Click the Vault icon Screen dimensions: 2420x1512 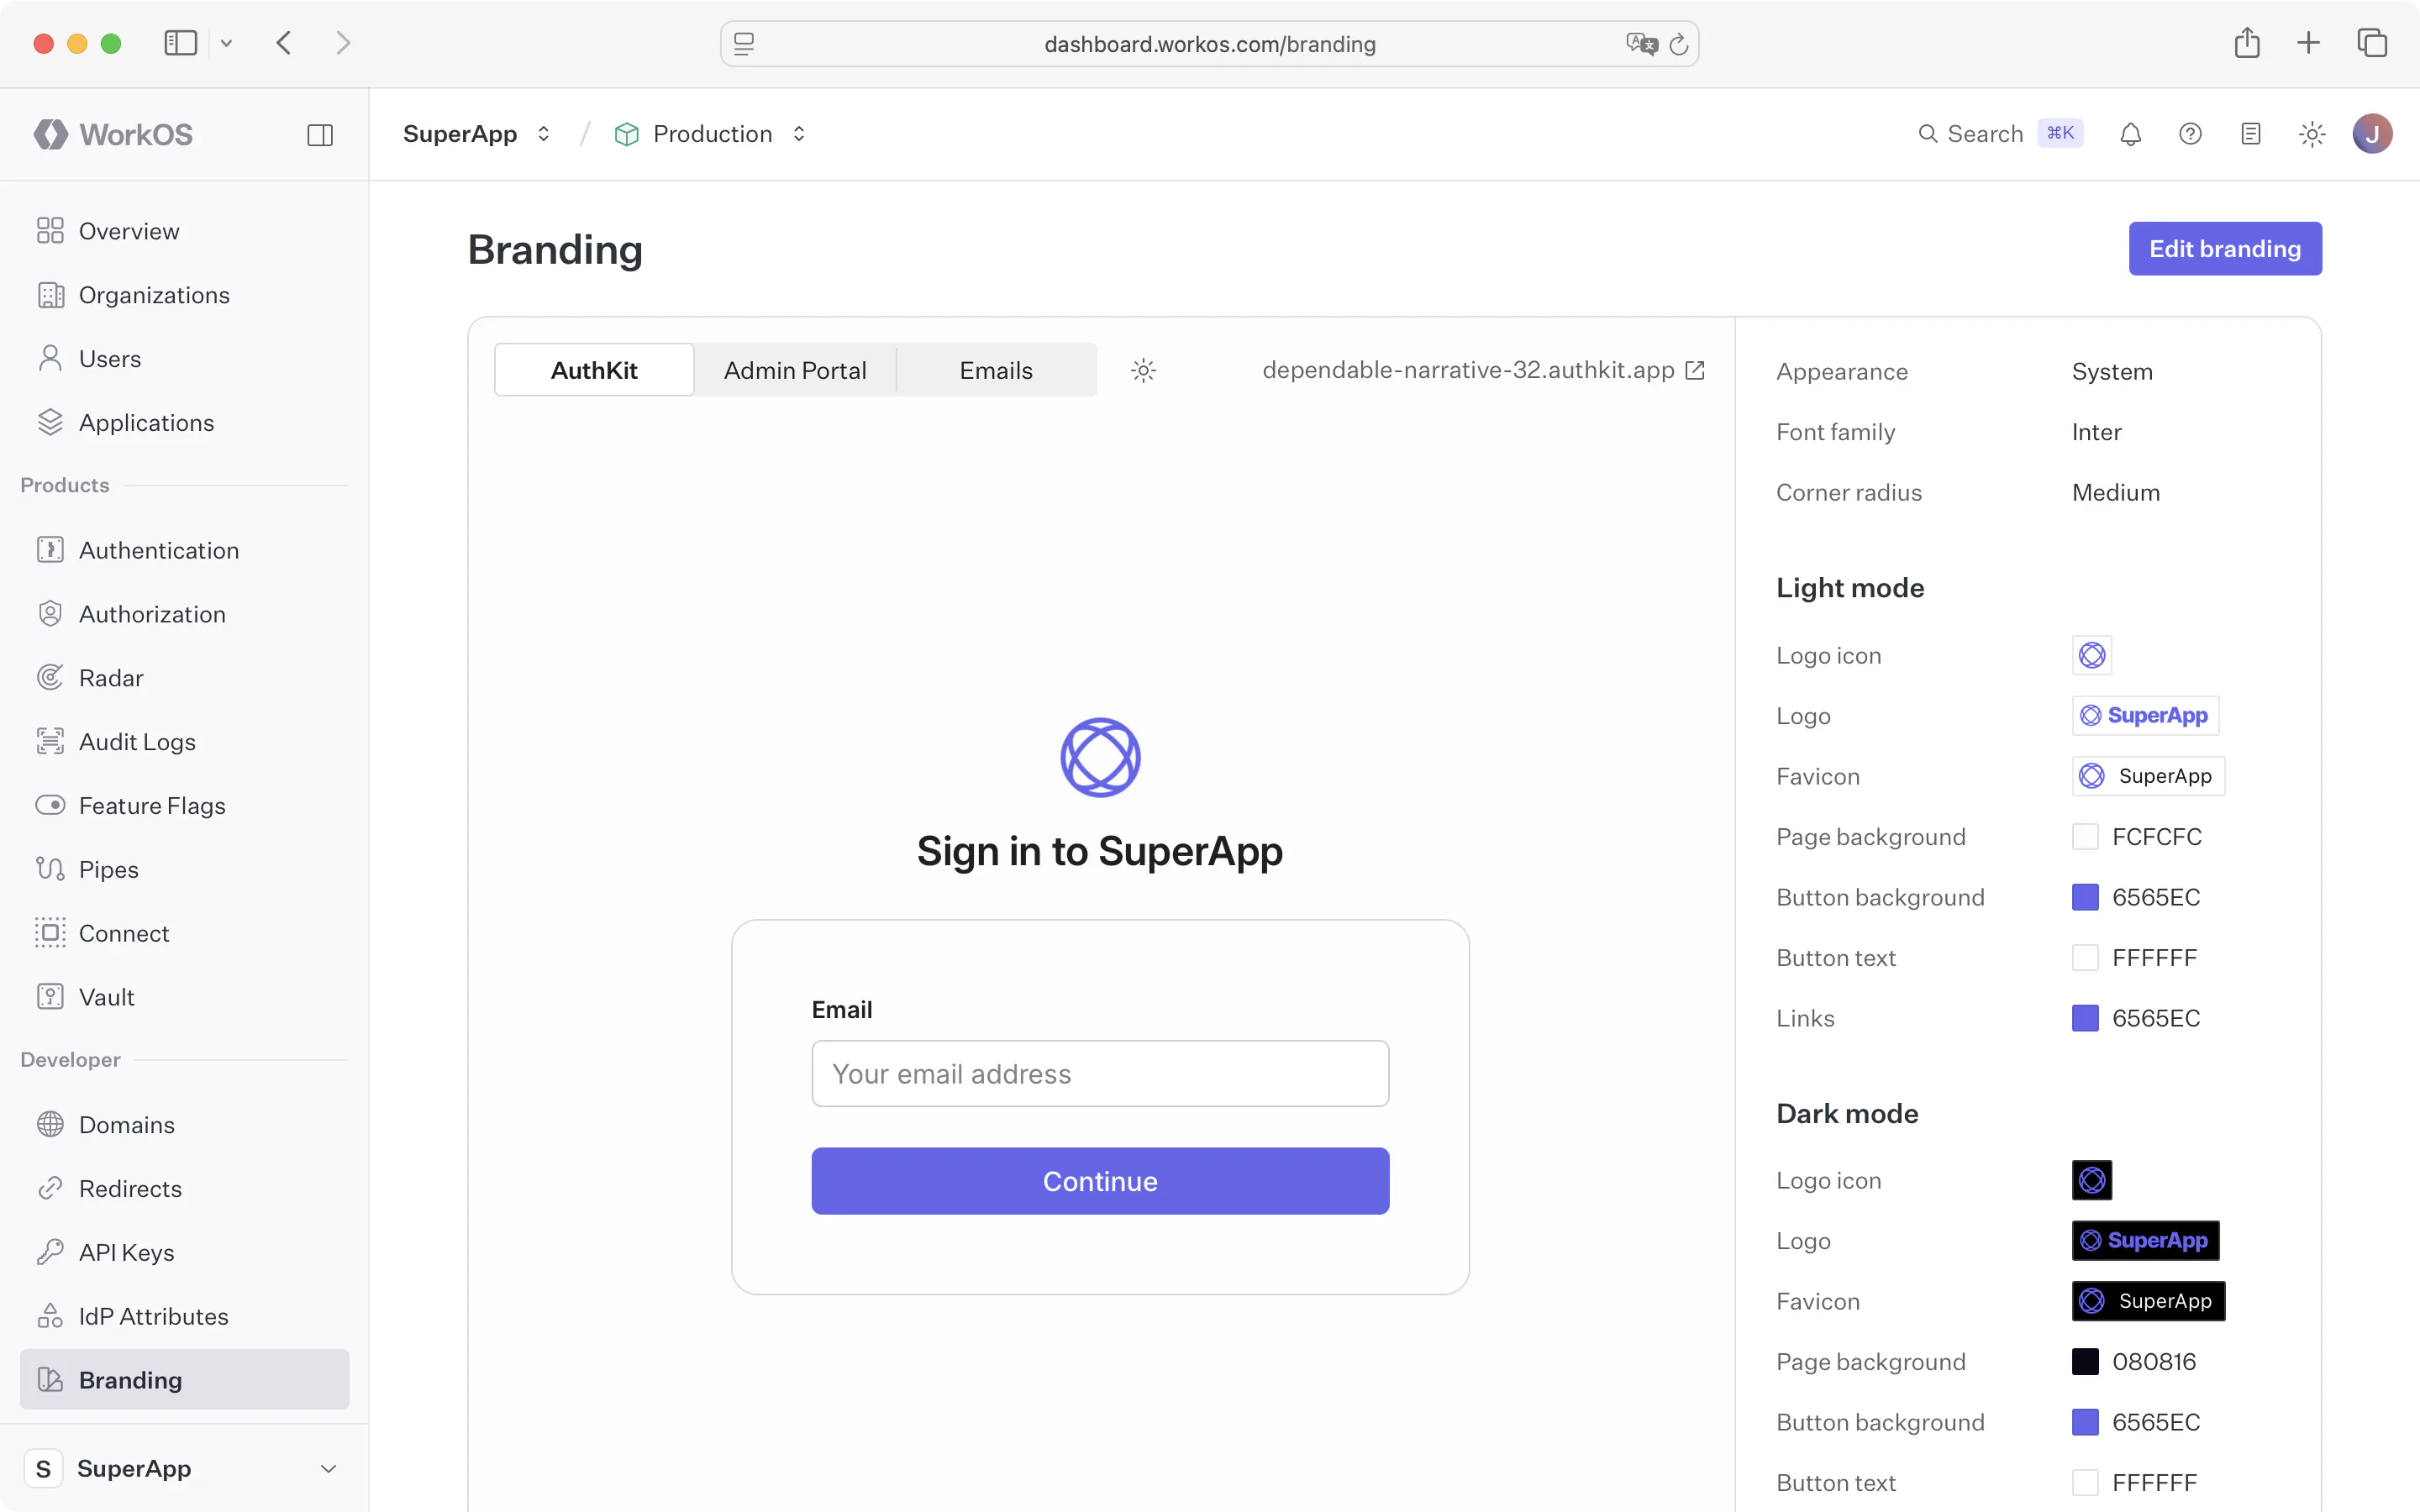coord(50,997)
